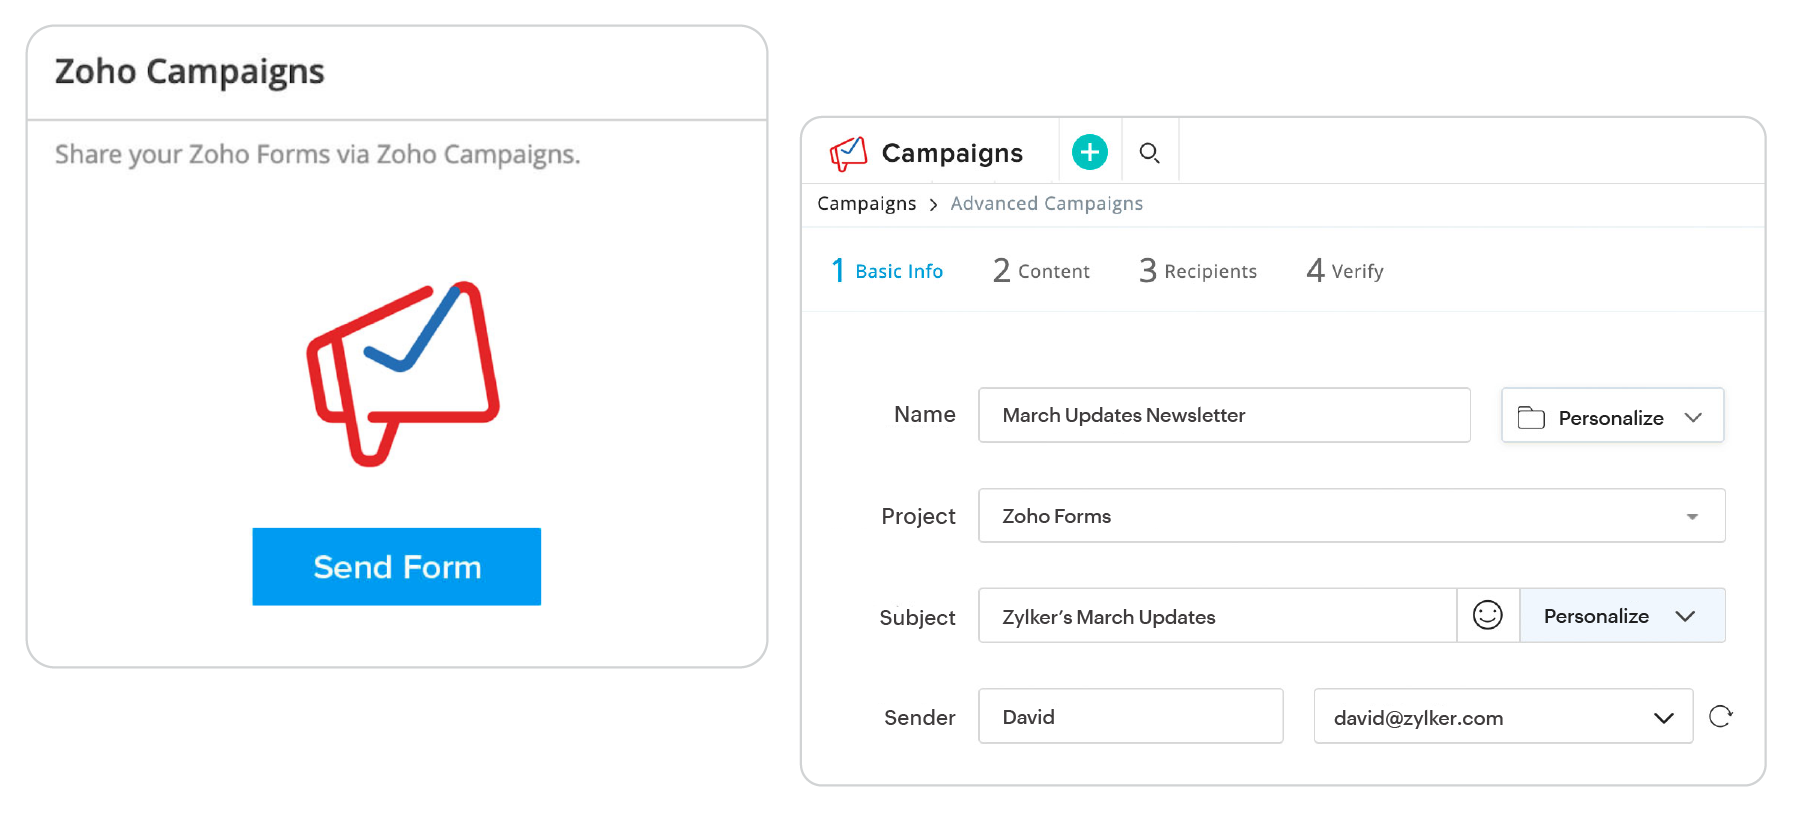Open the emoji picker for Subject
This screenshot has height=825, width=1803.
(1487, 615)
